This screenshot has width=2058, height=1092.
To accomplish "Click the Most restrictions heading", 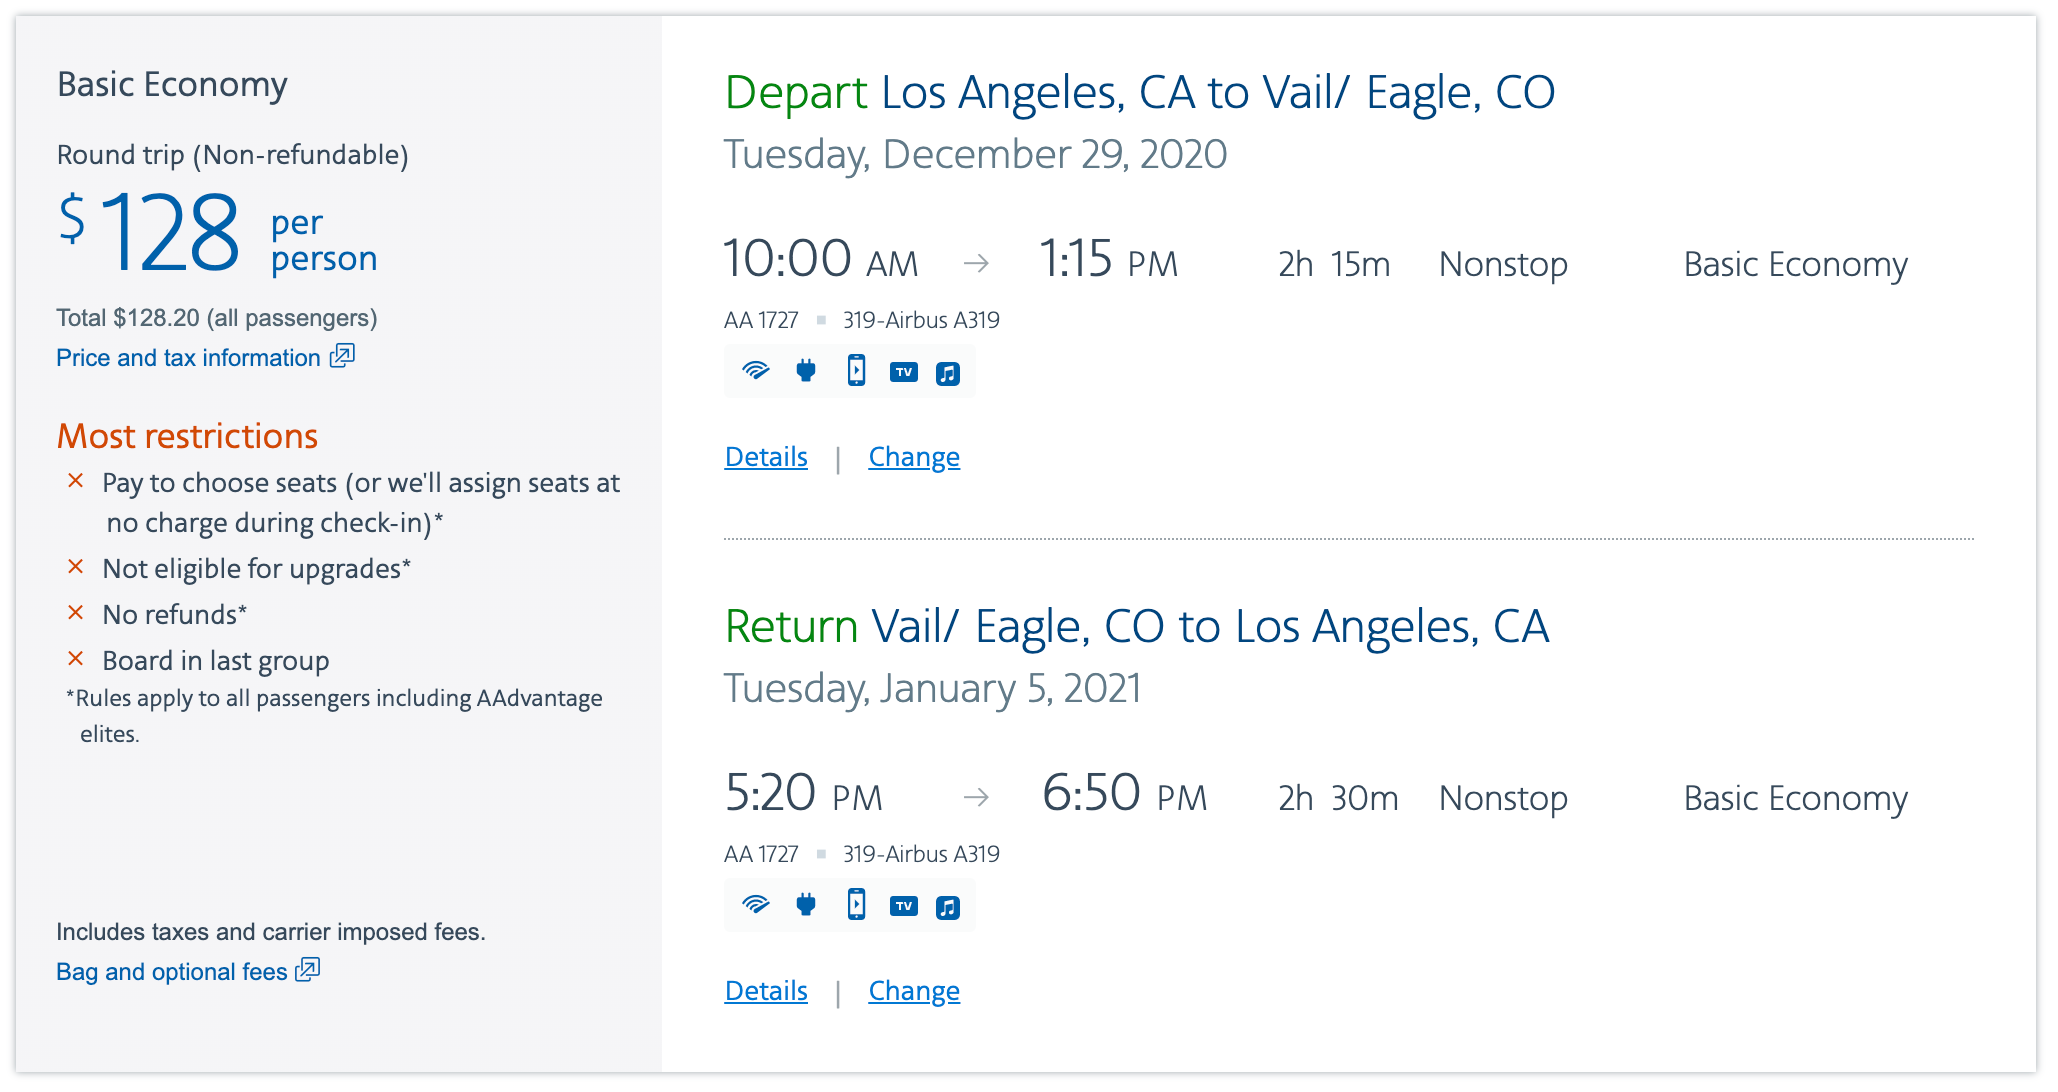I will coord(187,436).
